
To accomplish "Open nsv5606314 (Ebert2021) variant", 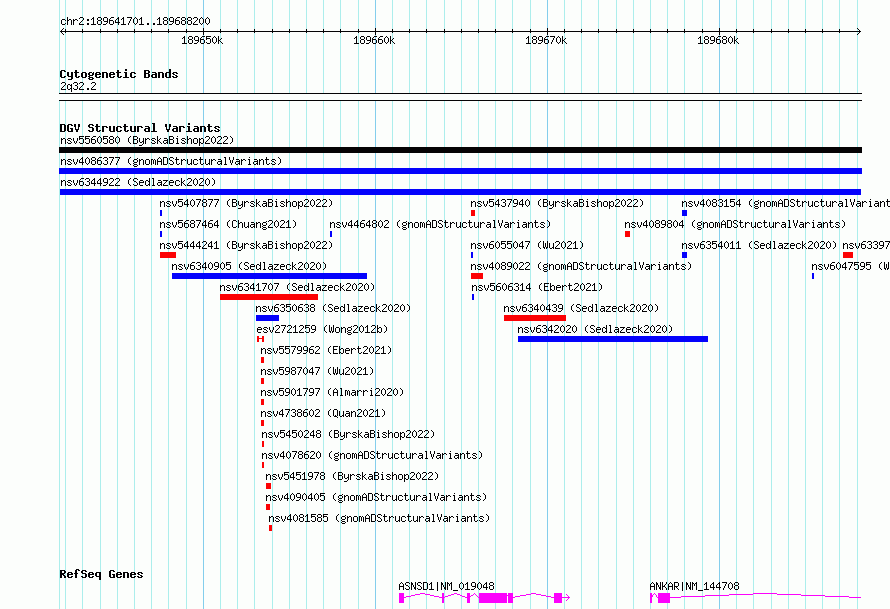I will (x=536, y=287).
